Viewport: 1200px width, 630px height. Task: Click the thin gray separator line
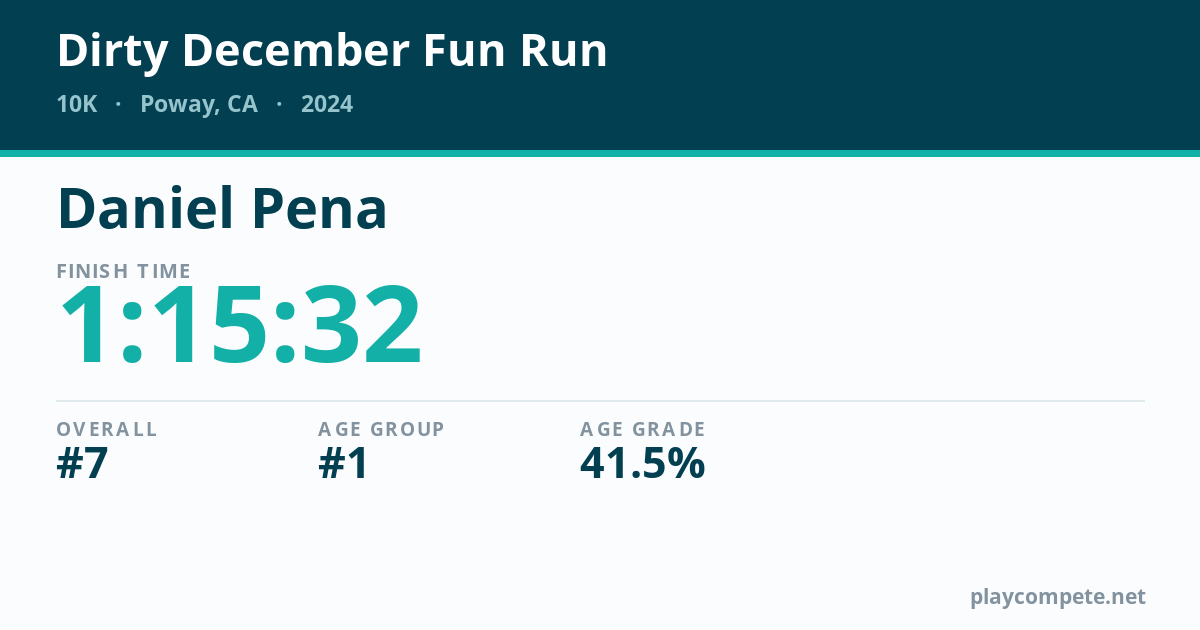pos(600,401)
